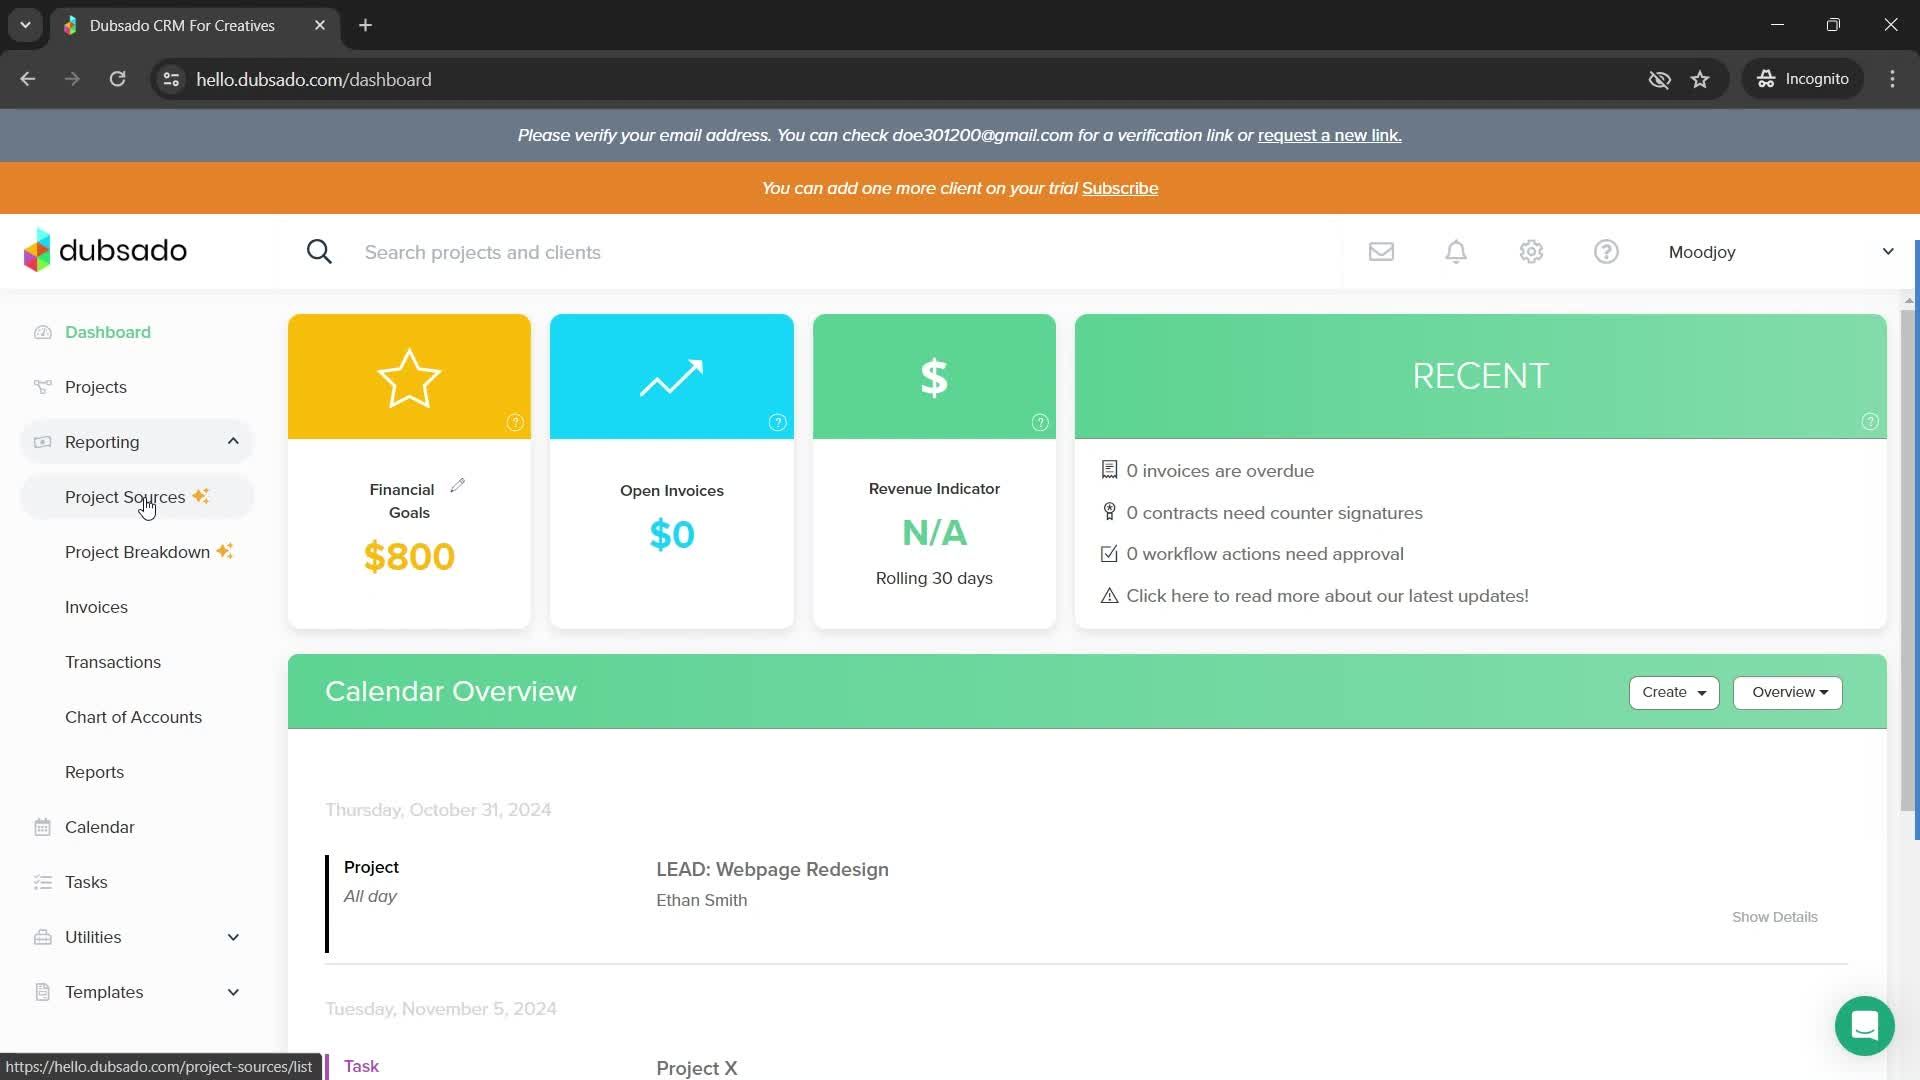
Task: Go back in browser history
Action: (28, 79)
